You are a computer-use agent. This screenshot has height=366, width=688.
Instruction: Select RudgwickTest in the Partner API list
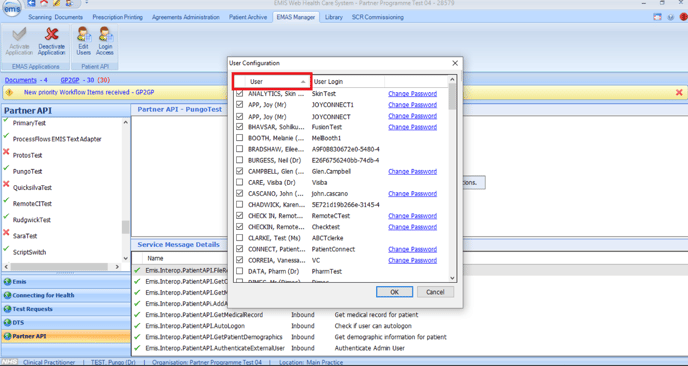pos(32,220)
